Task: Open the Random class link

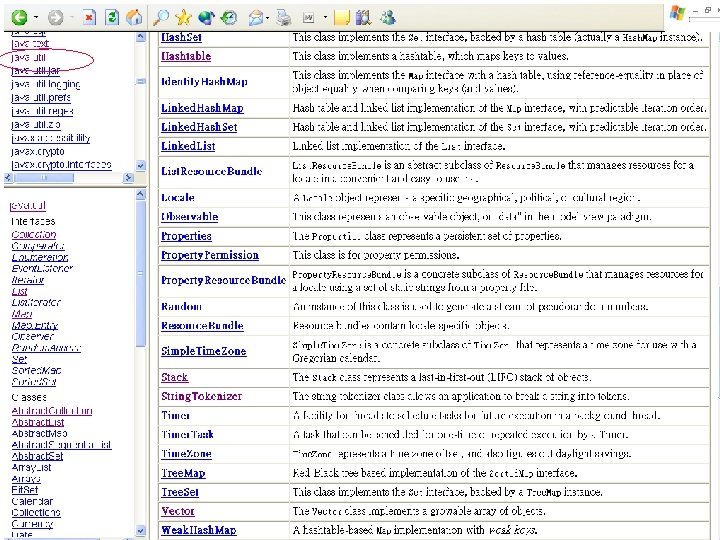Action: (x=181, y=306)
